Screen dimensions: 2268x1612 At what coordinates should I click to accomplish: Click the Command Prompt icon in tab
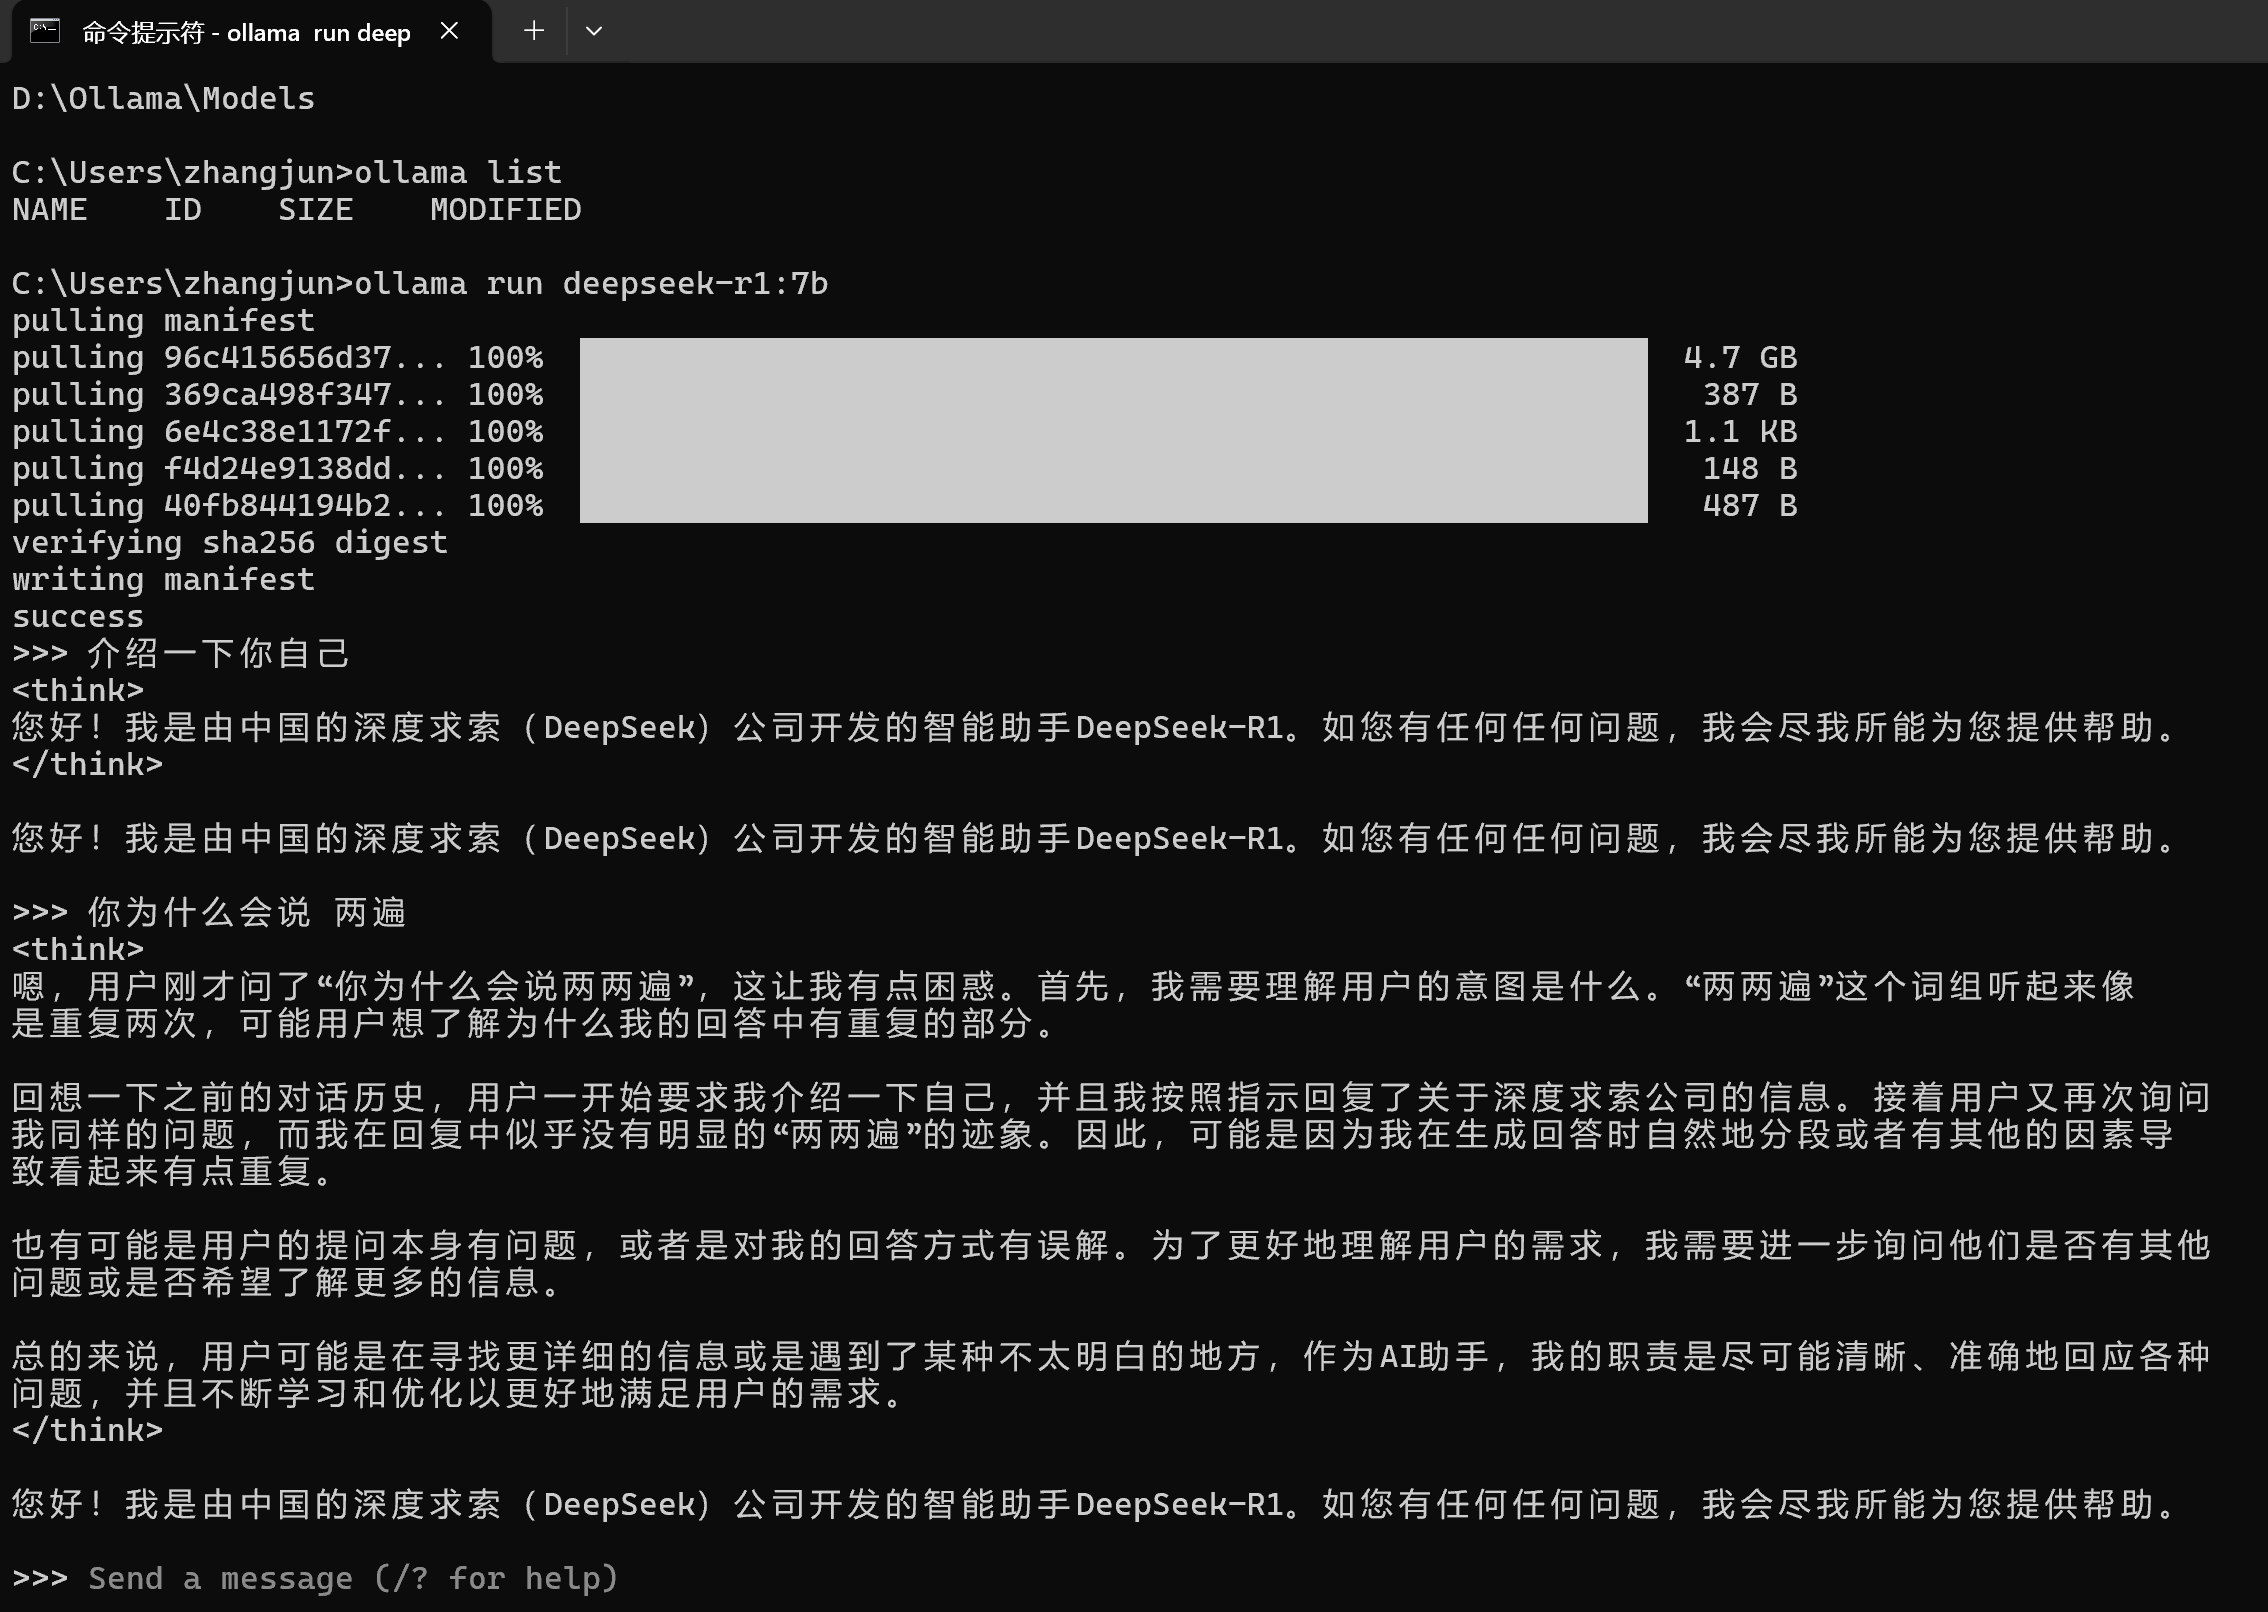(45, 32)
